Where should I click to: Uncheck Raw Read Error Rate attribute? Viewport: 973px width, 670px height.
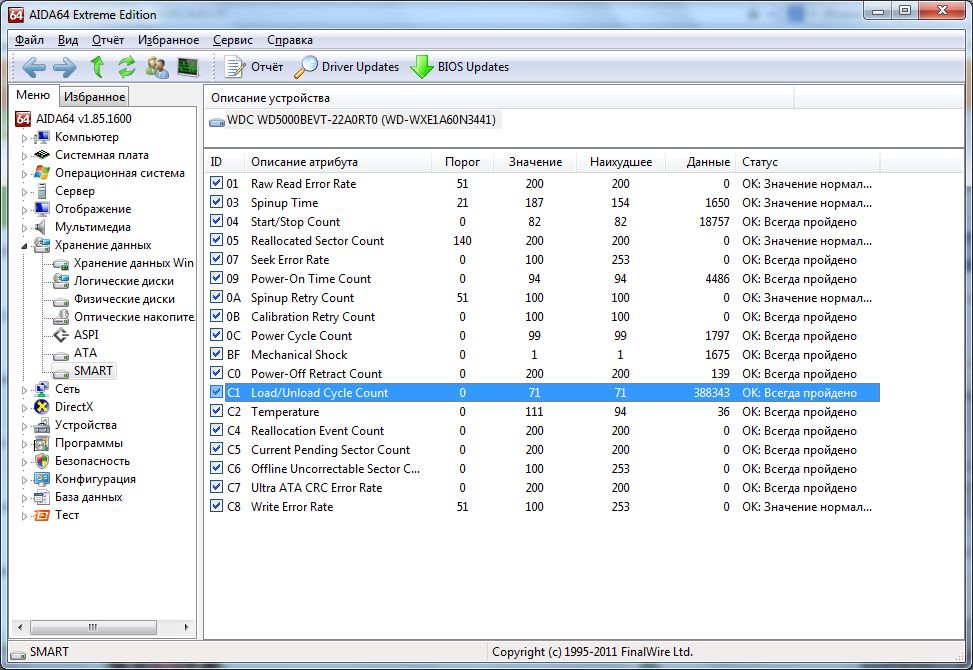click(x=216, y=183)
